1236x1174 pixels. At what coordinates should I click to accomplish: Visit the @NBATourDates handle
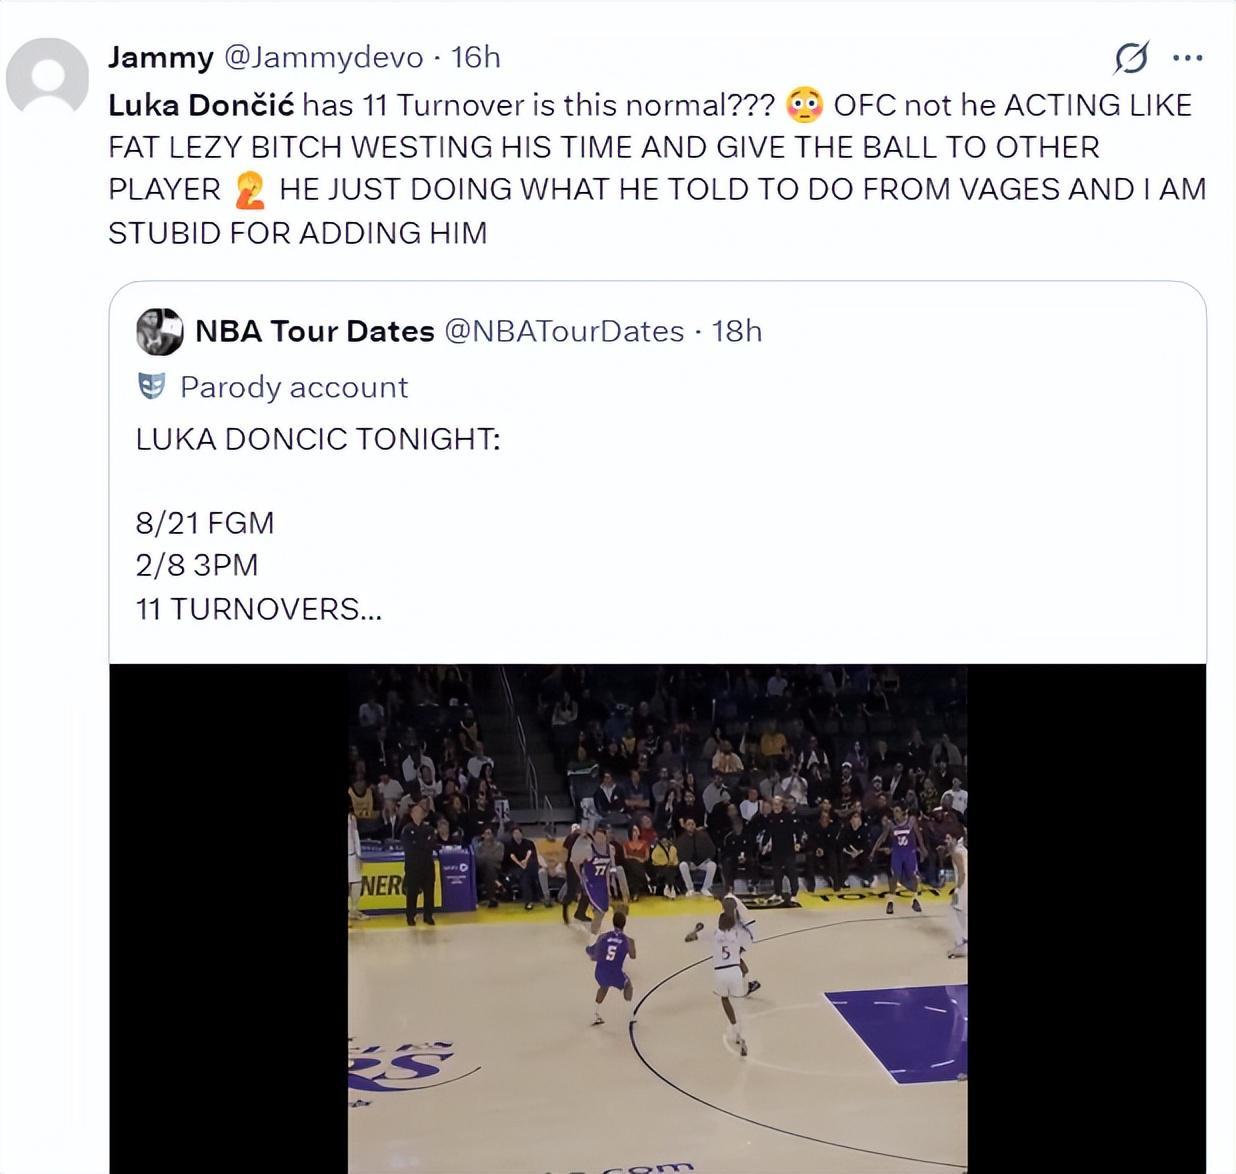point(564,331)
